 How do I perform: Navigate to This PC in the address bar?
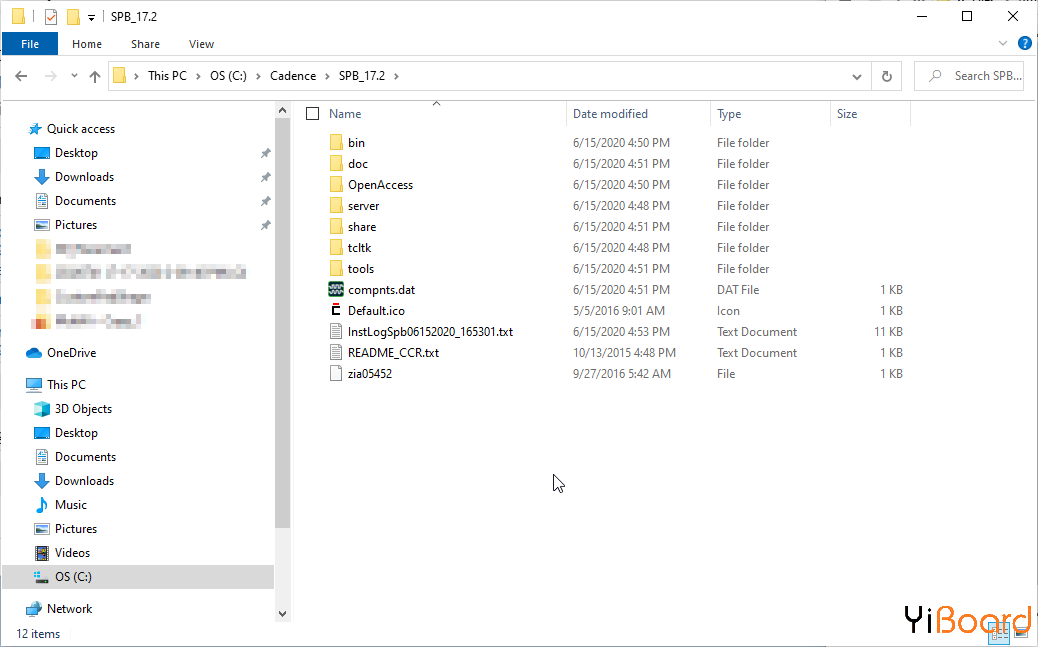[167, 76]
